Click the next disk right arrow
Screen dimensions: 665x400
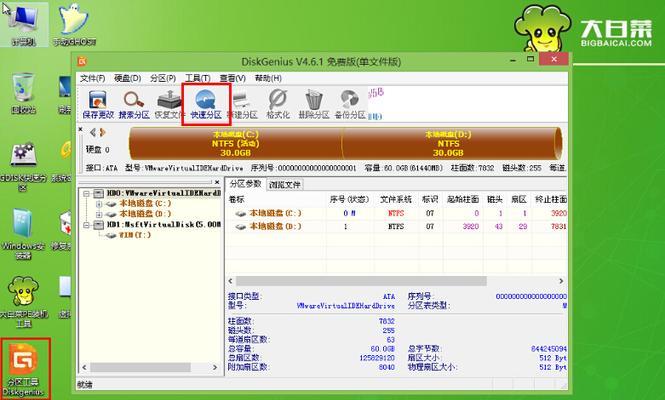(x=102, y=133)
